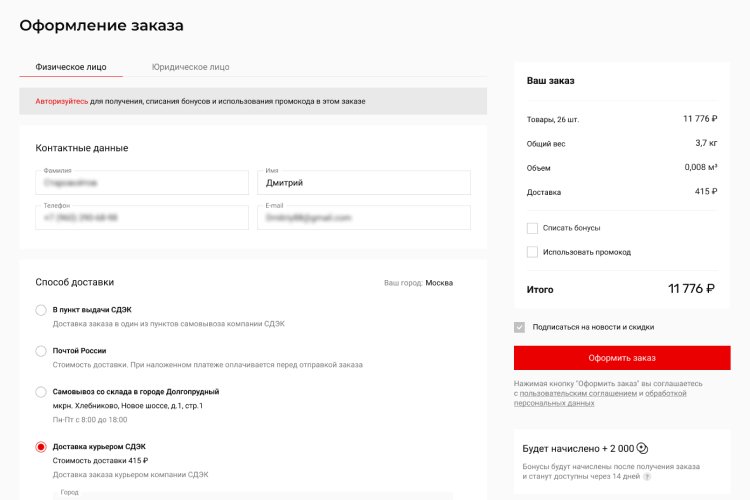The height and width of the screenshot is (500, 750).
Task: Click the bonus coins icon
Action: coord(643,449)
